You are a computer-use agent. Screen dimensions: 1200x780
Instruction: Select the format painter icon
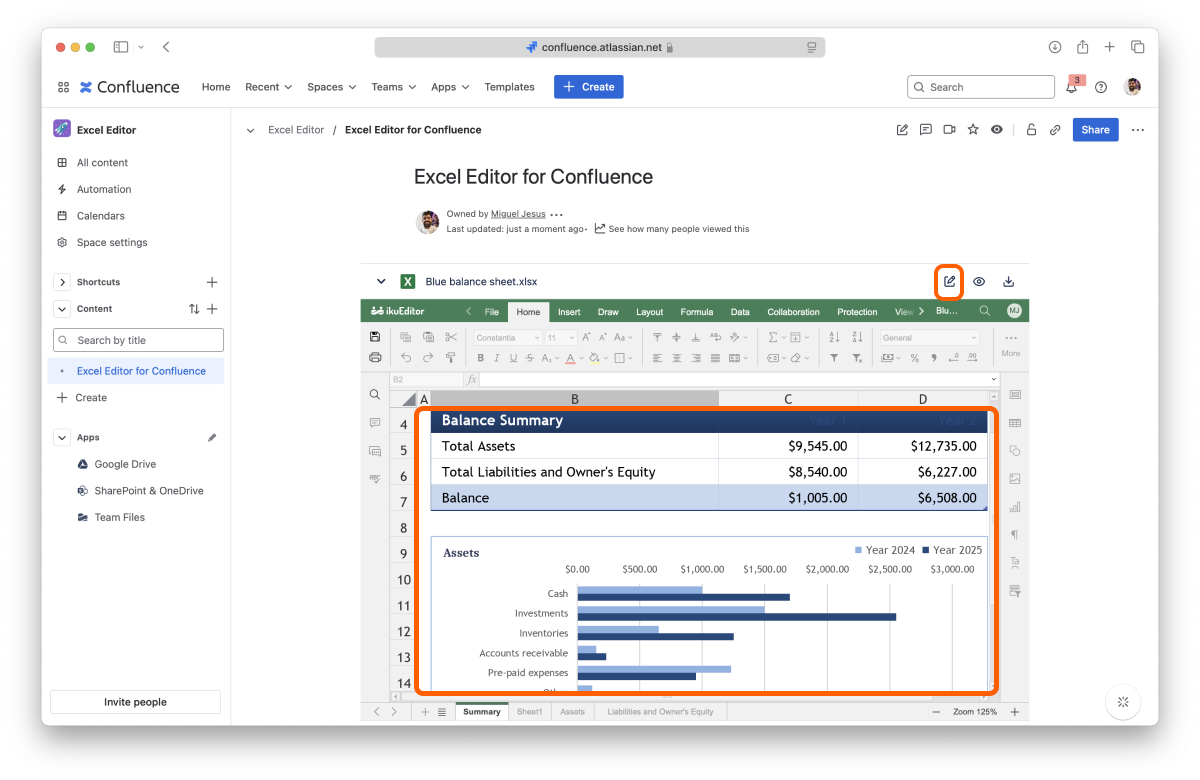coord(451,357)
